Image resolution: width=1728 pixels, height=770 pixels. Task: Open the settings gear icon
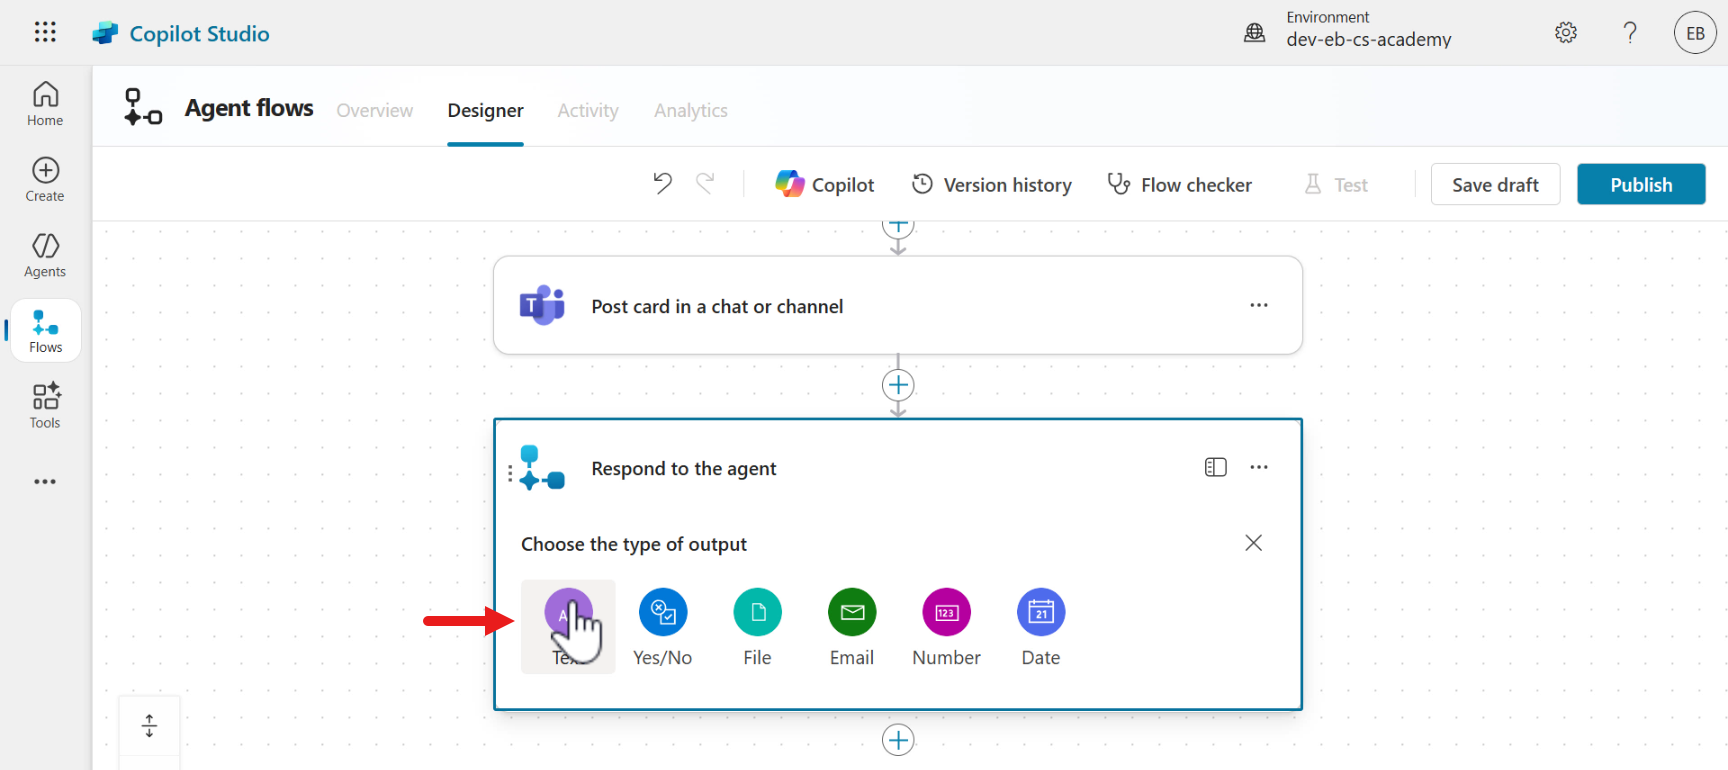click(1566, 33)
